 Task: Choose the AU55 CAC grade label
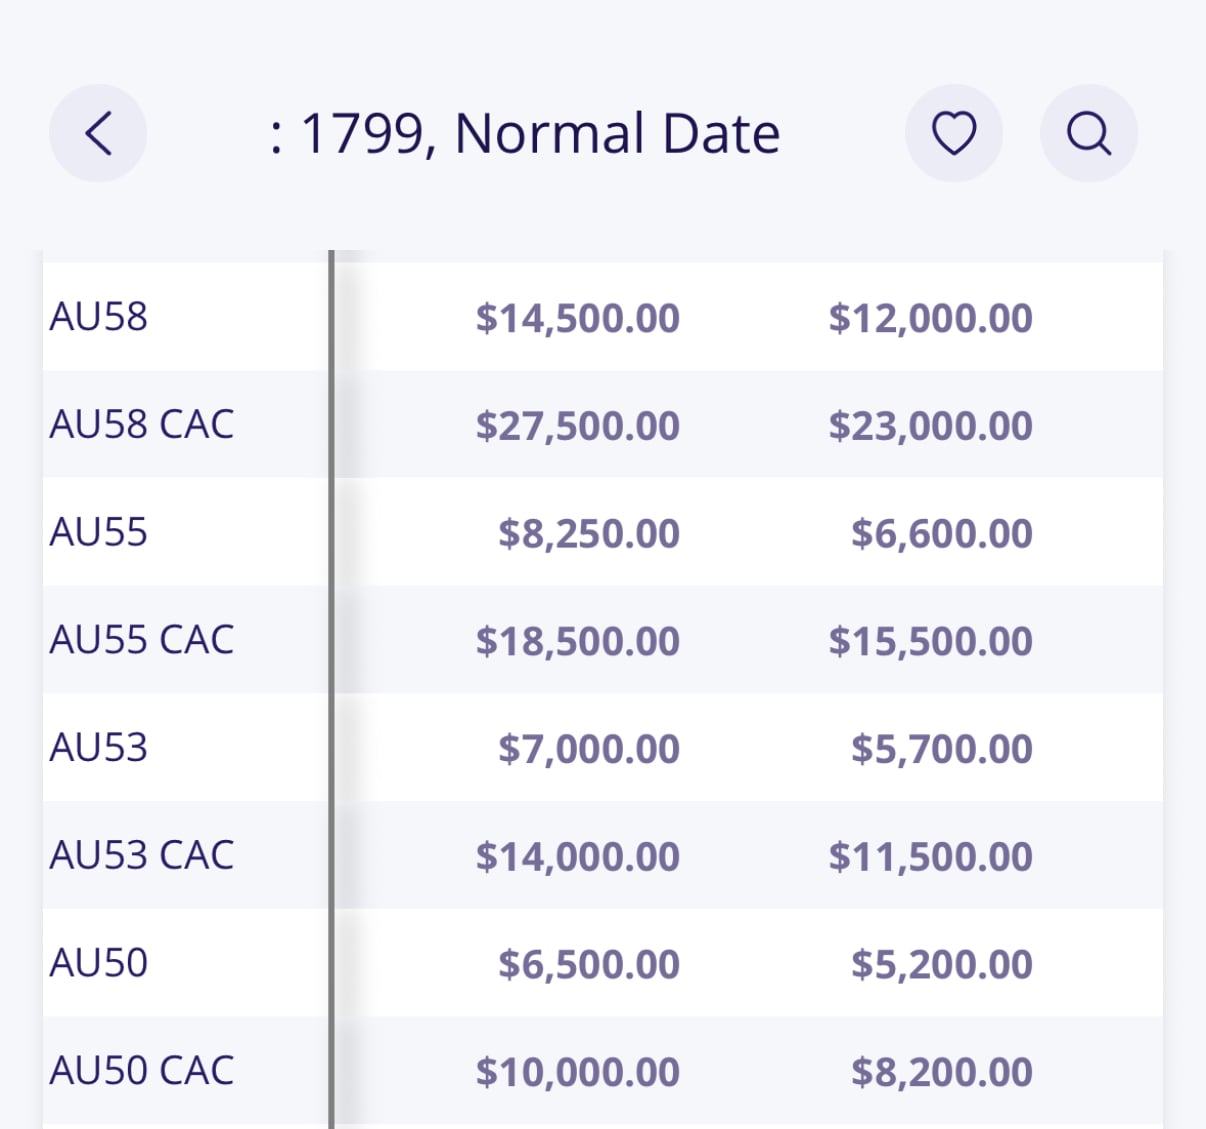coord(142,640)
